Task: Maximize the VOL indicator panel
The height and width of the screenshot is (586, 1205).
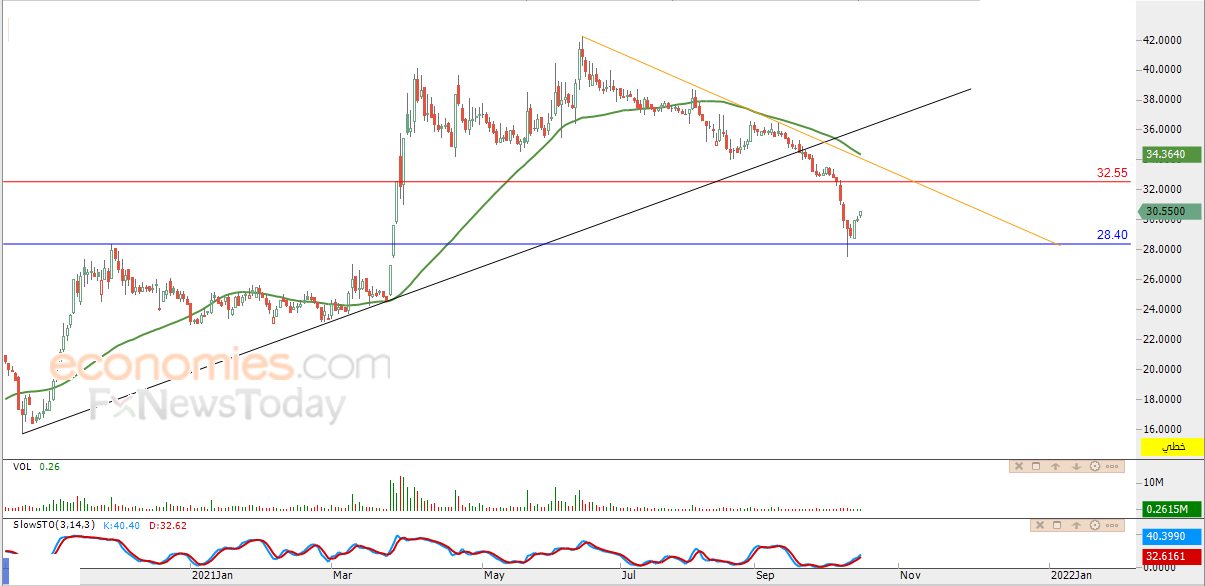Action: tap(1036, 466)
